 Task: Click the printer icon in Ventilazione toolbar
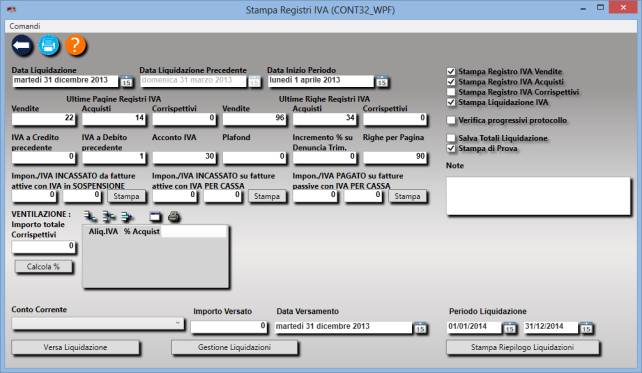tap(174, 217)
